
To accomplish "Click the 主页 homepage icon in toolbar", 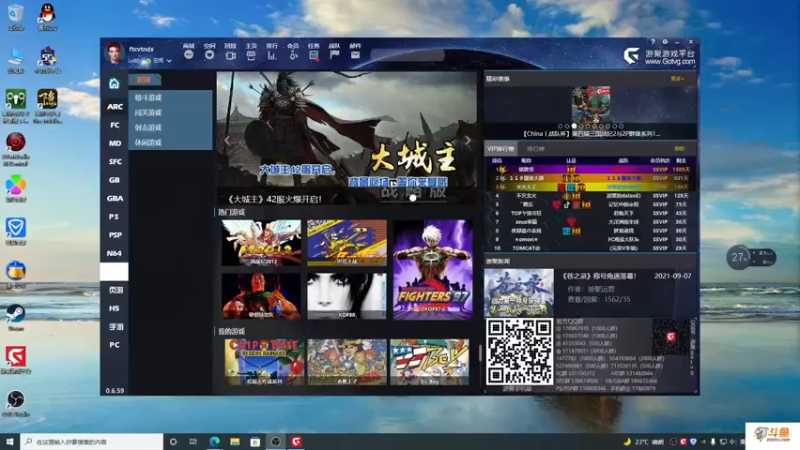I will (x=251, y=55).
